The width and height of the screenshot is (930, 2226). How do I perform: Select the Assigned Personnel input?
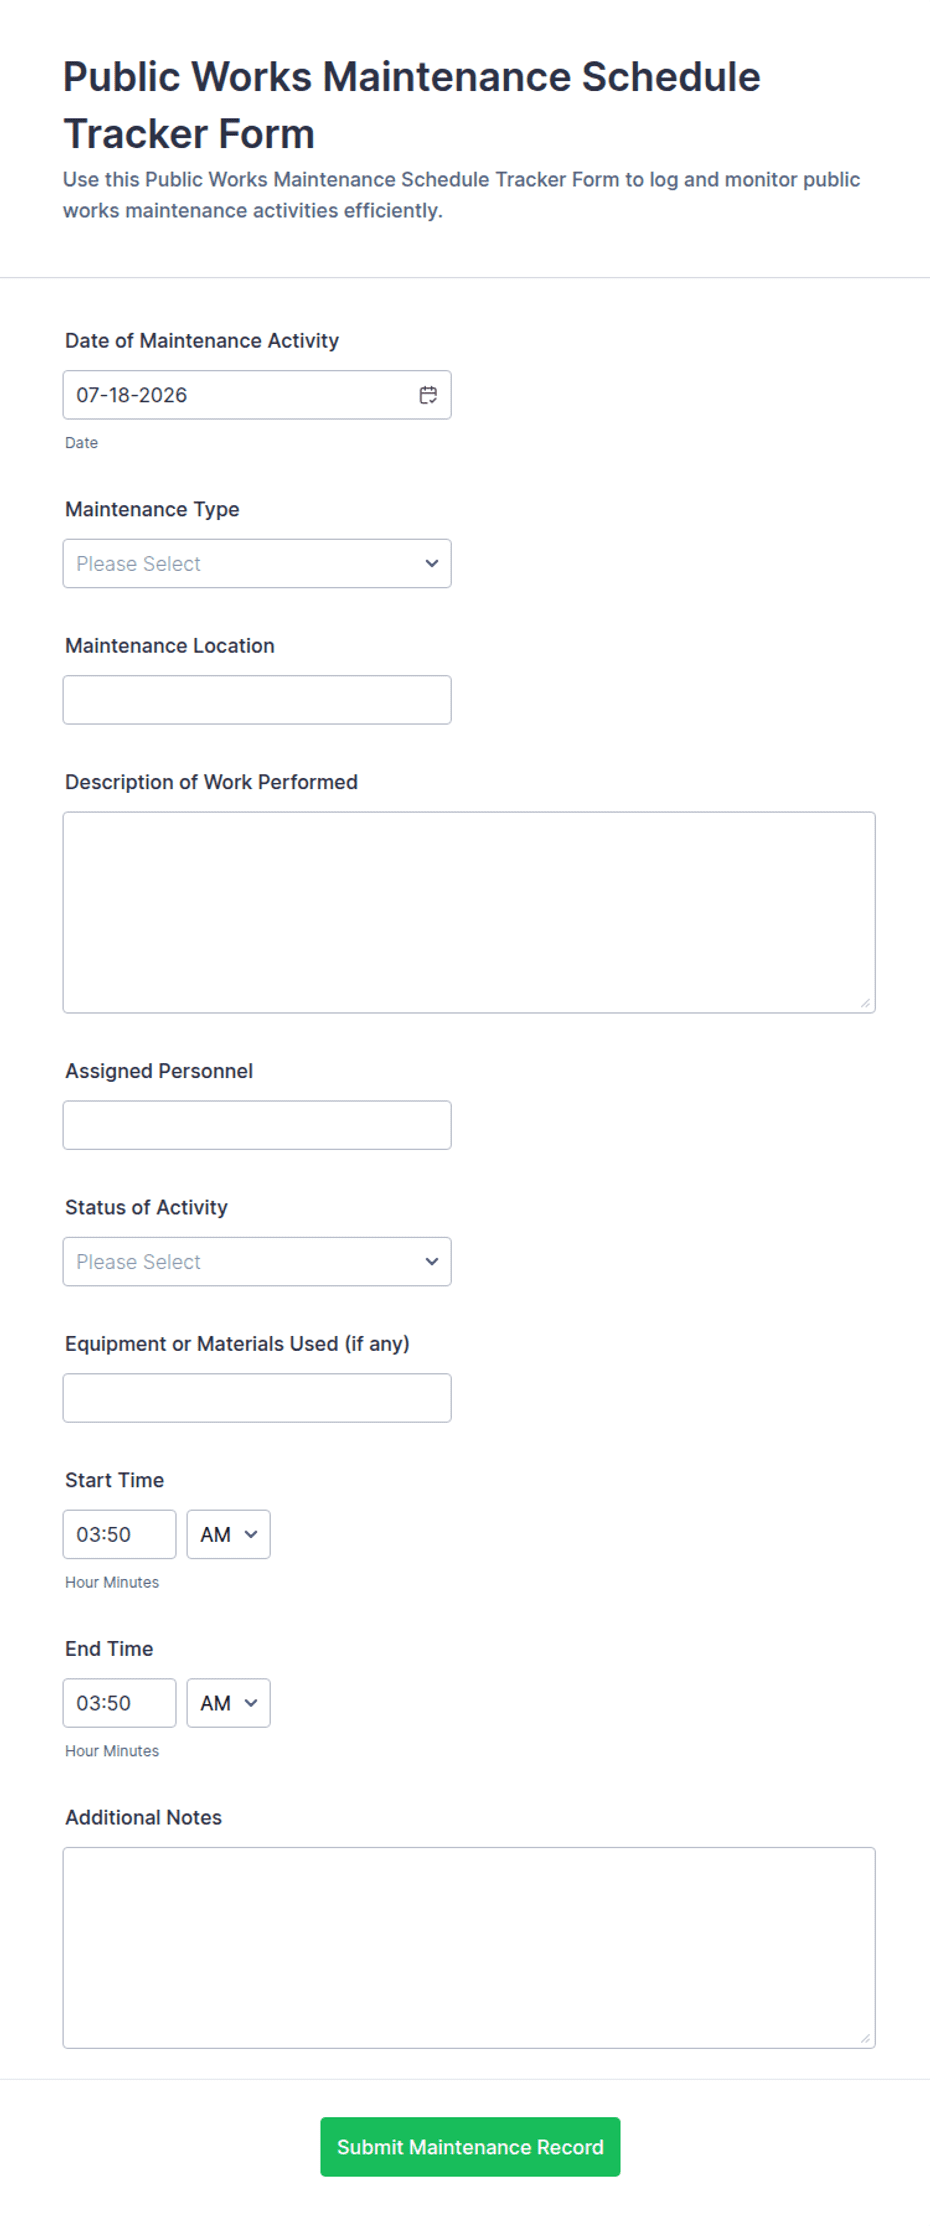point(257,1125)
